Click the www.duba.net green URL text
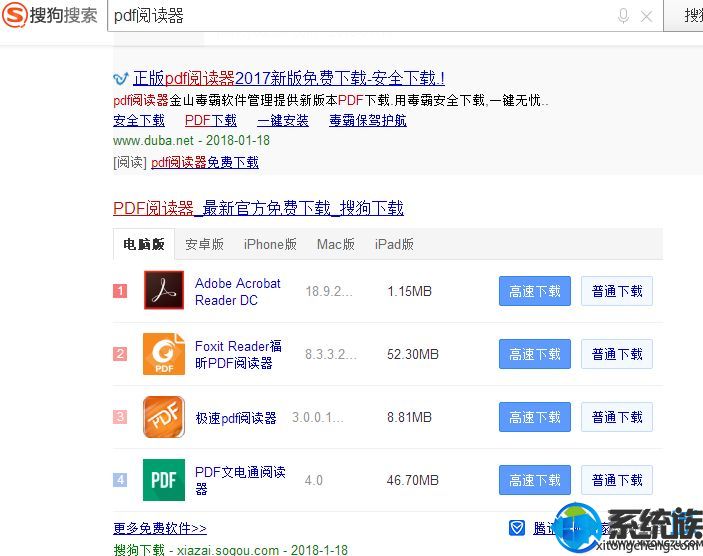The height and width of the screenshot is (556, 703). click(153, 140)
